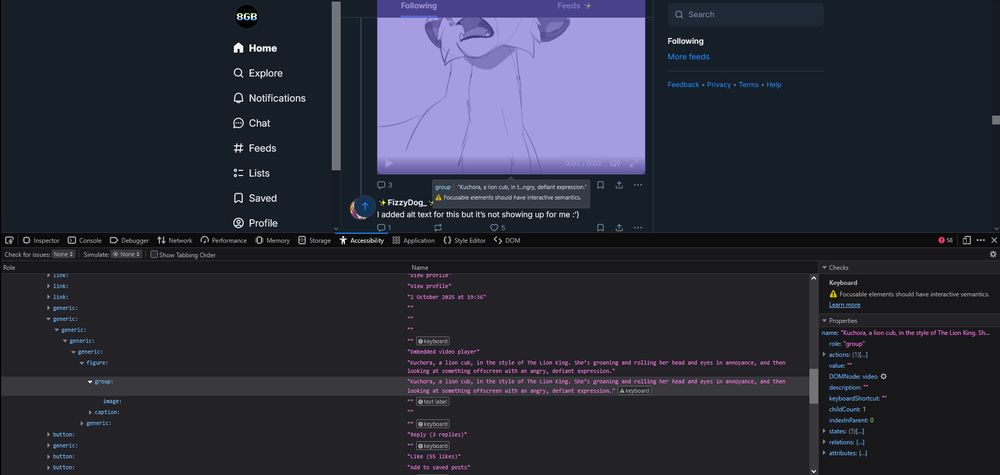Open accessibility panel settings gear

pos(992,254)
